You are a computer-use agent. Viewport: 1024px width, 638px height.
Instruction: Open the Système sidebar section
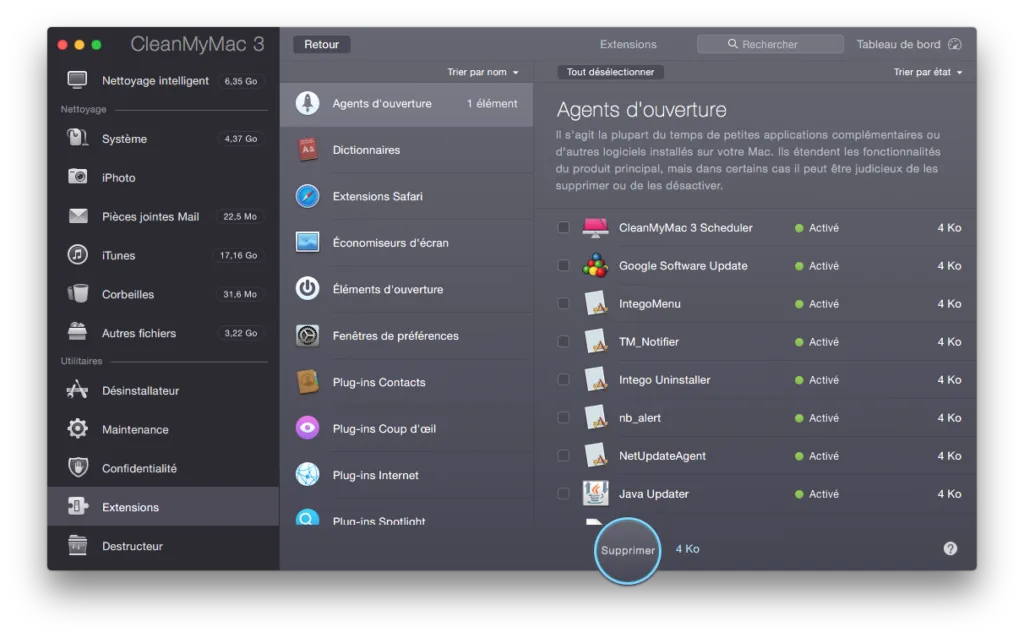coord(163,138)
